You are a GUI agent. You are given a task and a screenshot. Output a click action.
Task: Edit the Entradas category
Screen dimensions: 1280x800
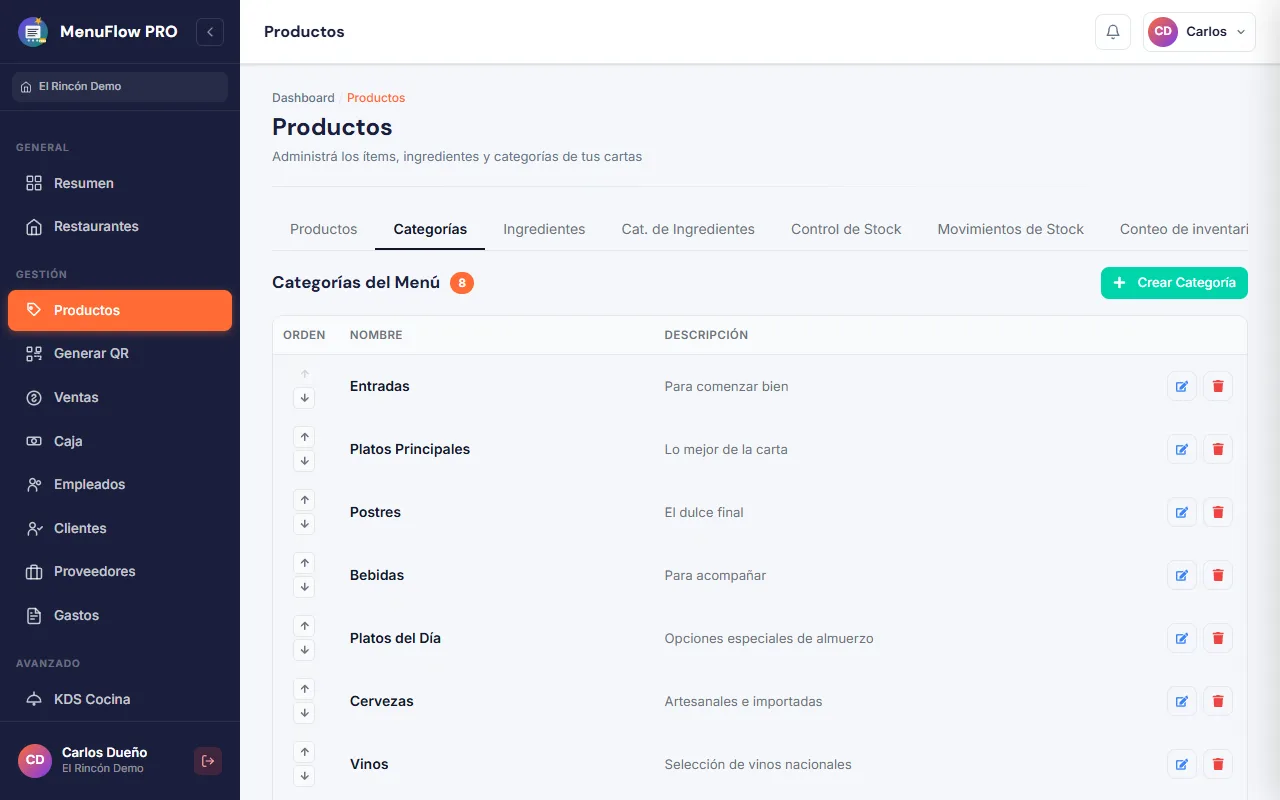point(1182,386)
